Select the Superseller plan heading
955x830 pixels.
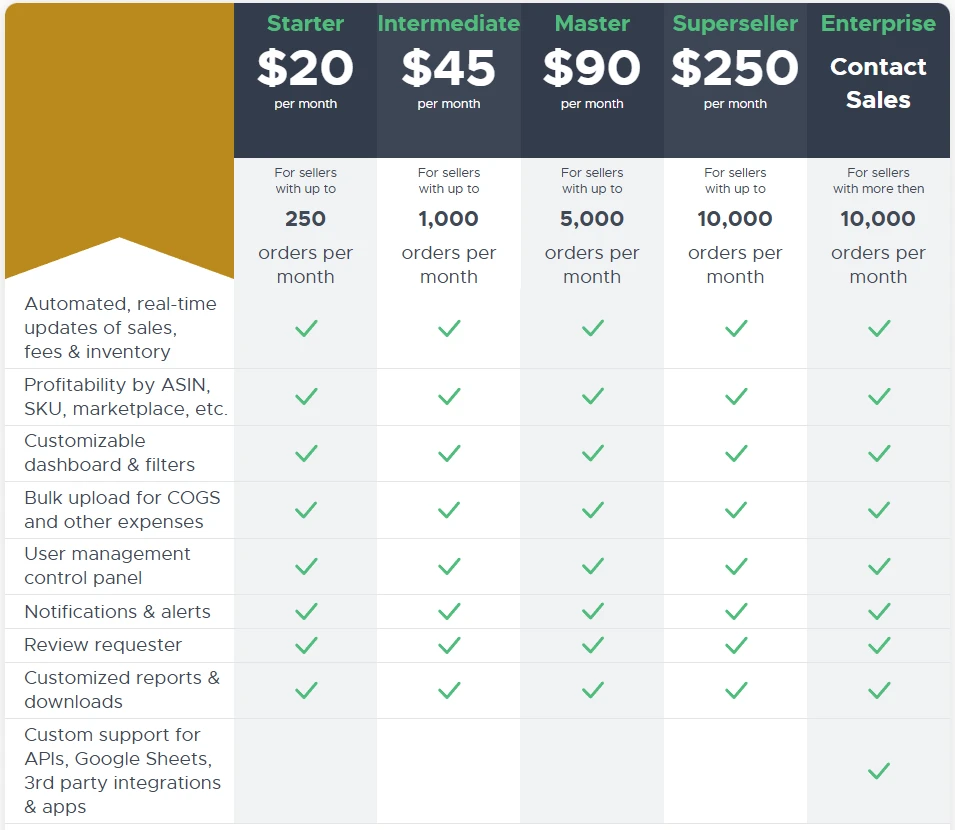pos(735,23)
